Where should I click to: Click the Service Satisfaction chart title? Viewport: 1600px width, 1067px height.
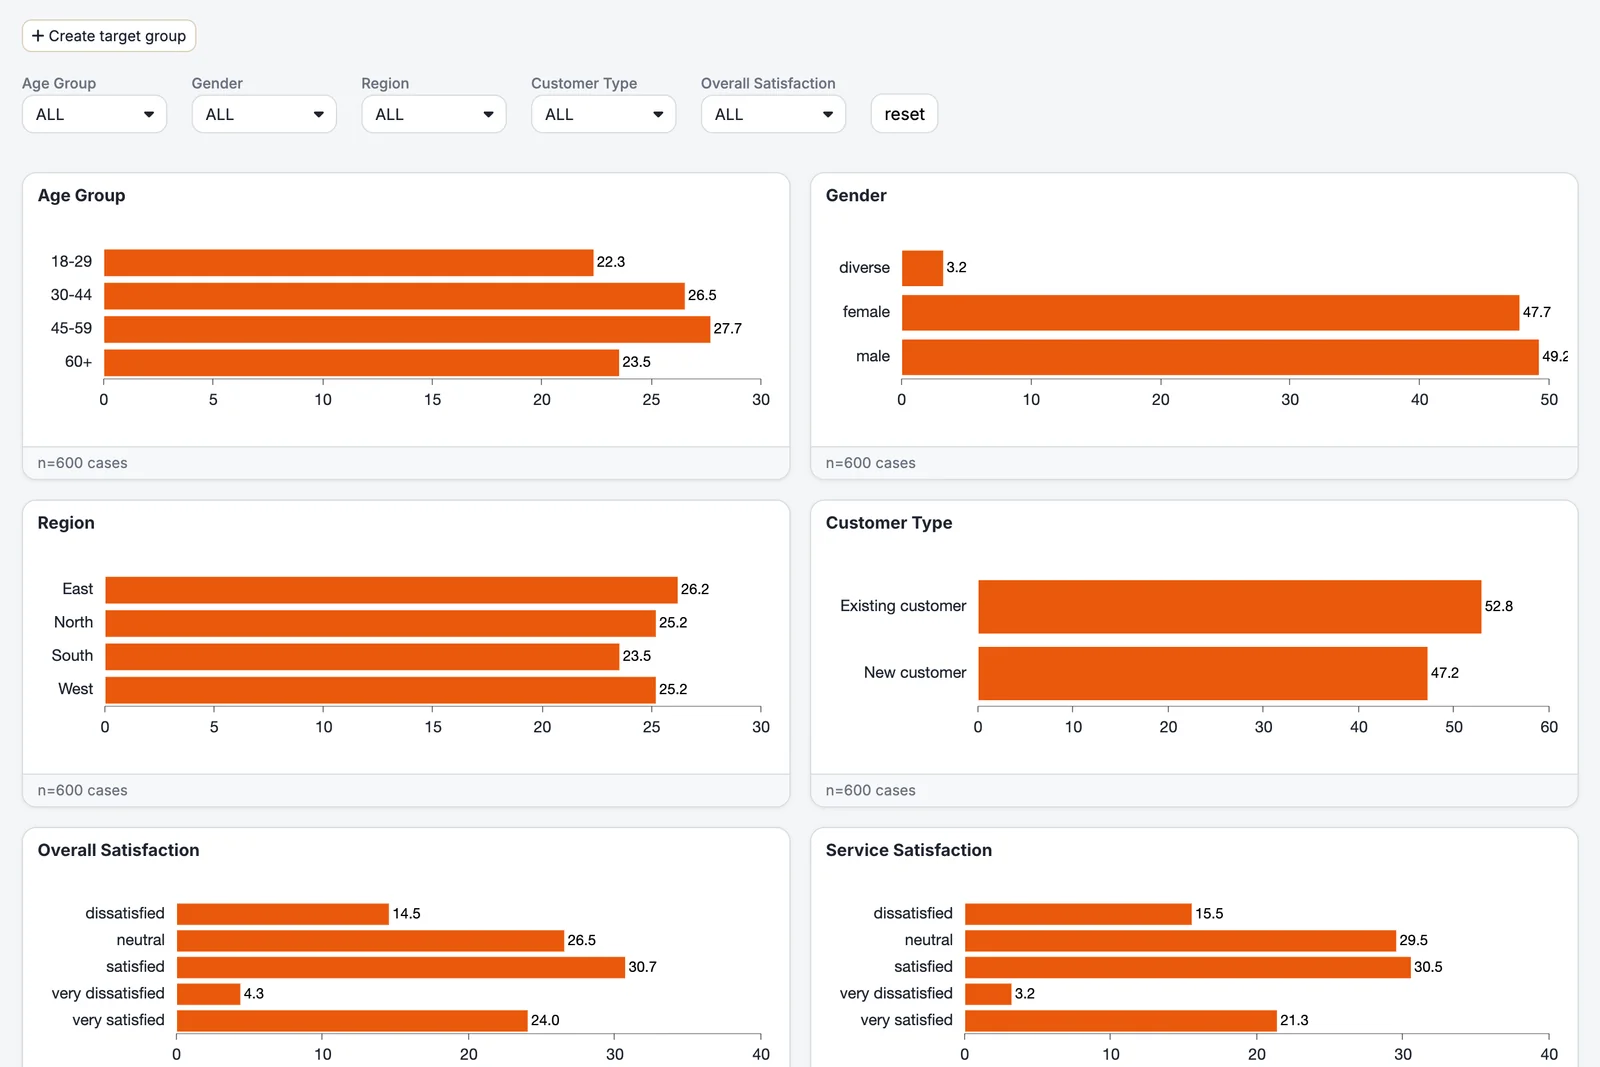pos(908,850)
